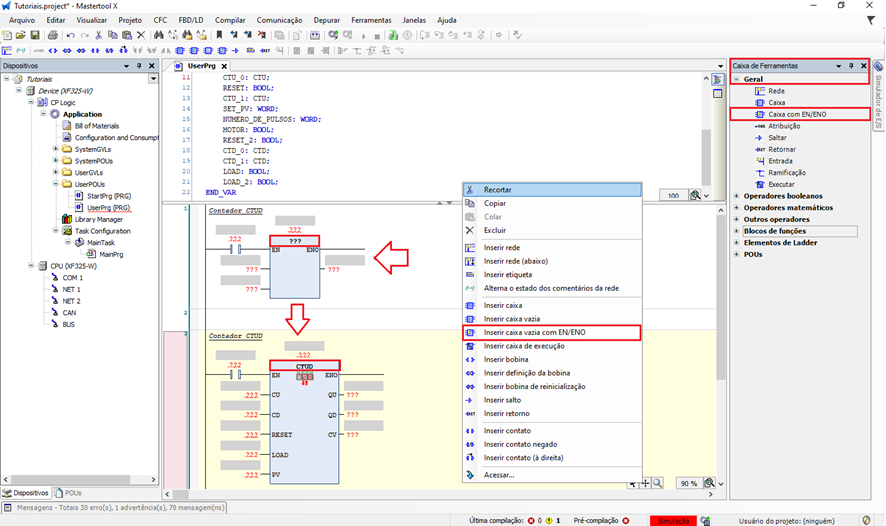Viewport: 886px width, 526px height.
Task: Click the Cut scissors icon in the toolbar
Action: point(97,35)
